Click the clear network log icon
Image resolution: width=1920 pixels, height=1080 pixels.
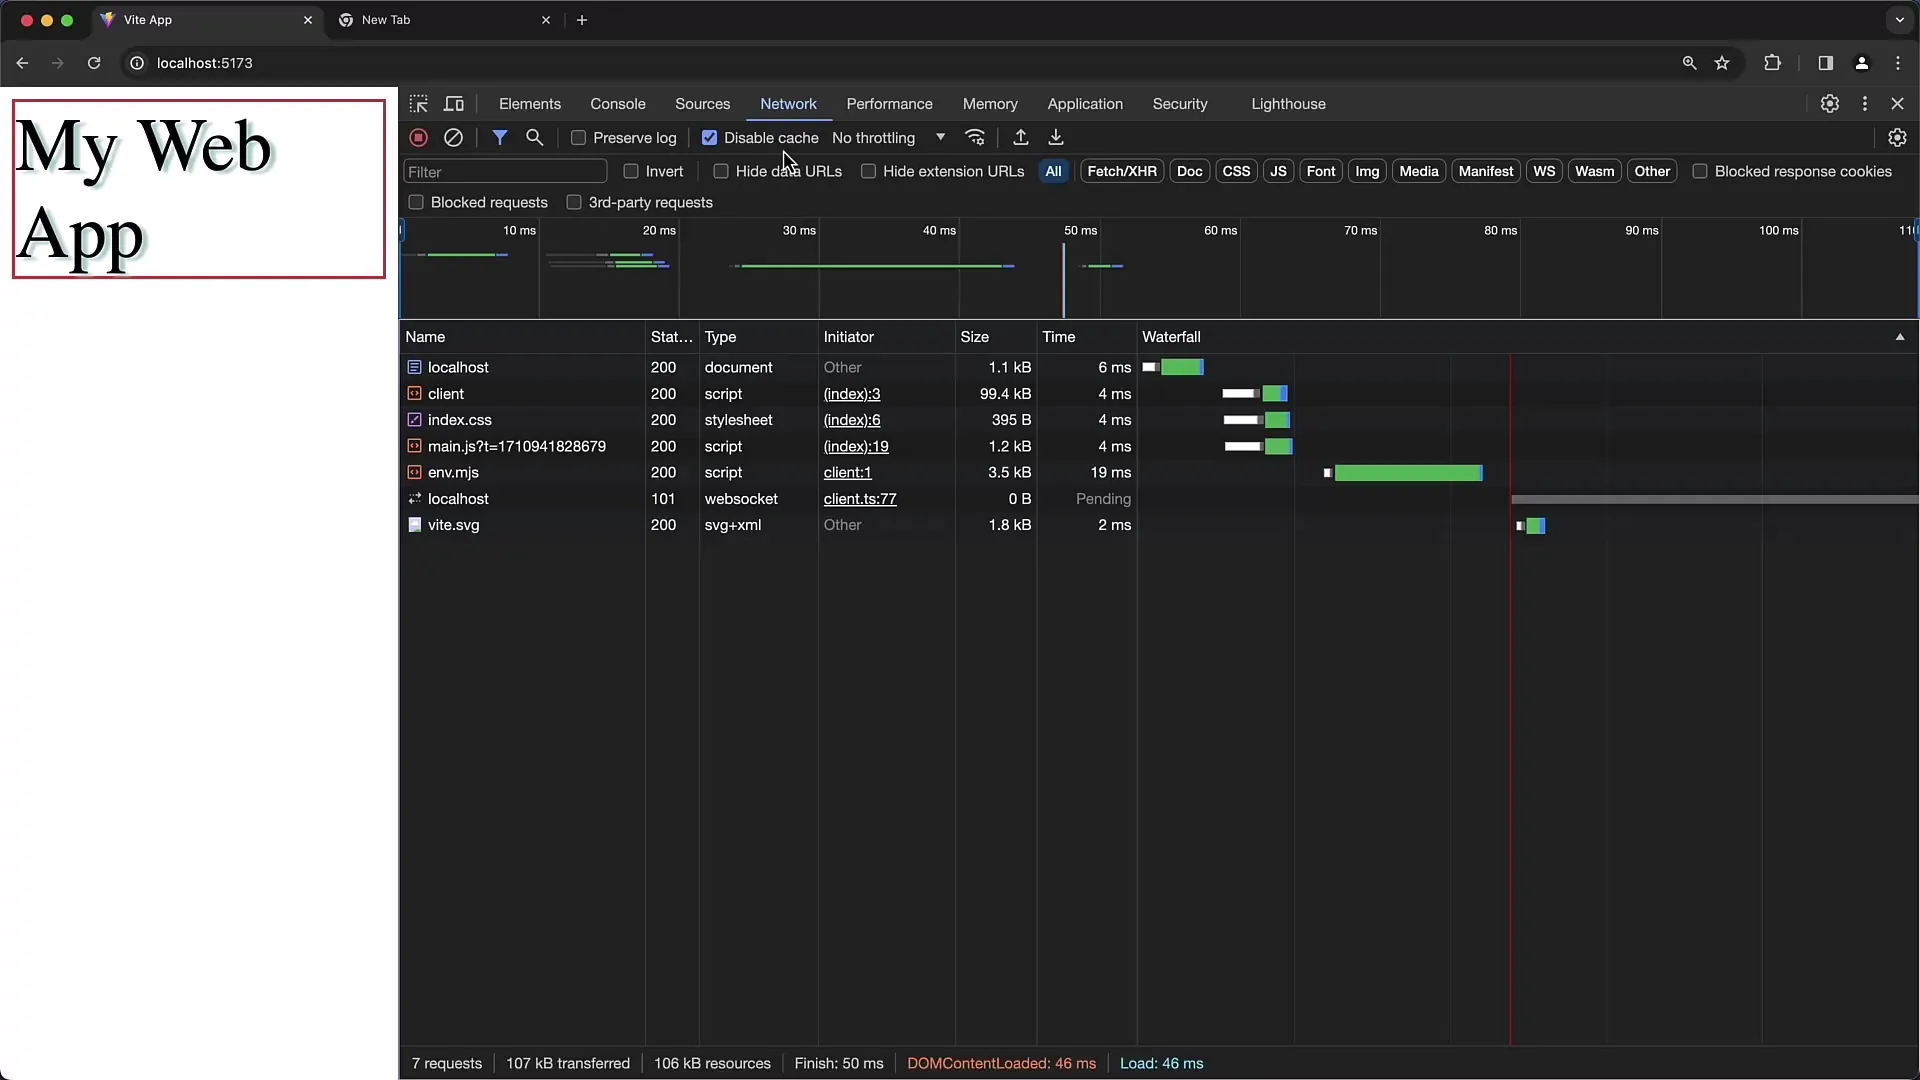pos(454,137)
